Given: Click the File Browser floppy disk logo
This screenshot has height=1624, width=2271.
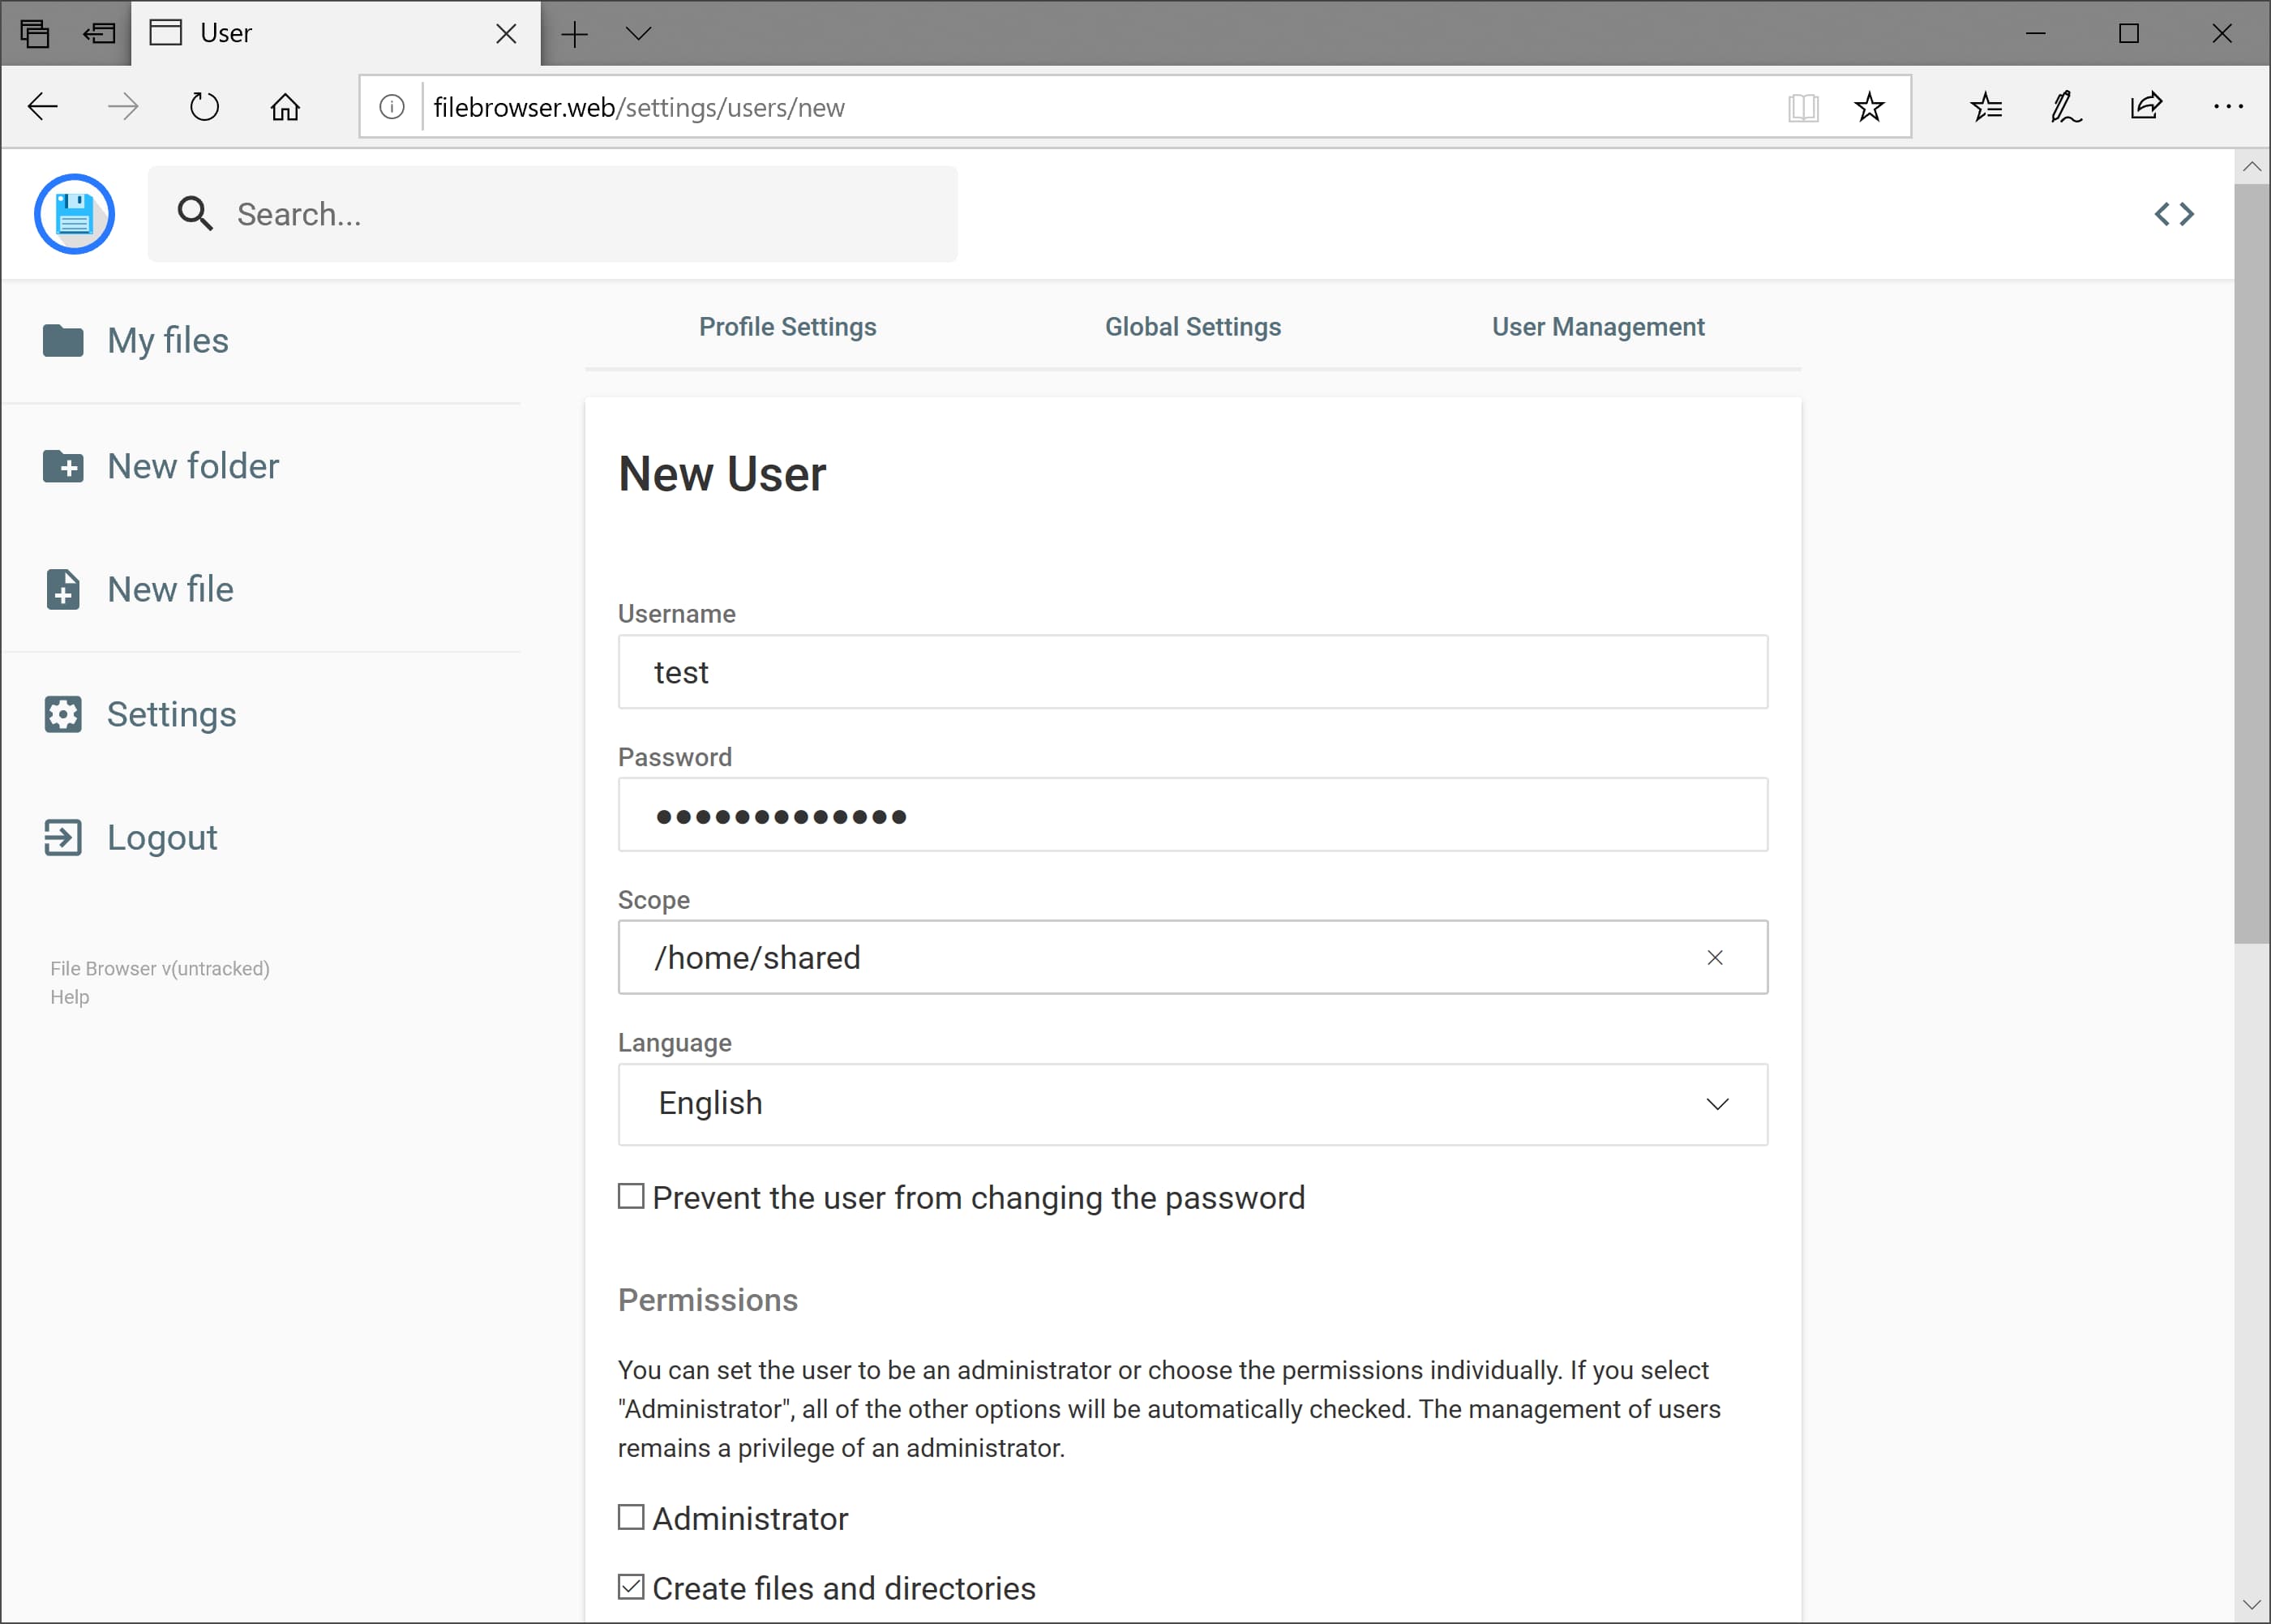Looking at the screenshot, I should coord(74,214).
